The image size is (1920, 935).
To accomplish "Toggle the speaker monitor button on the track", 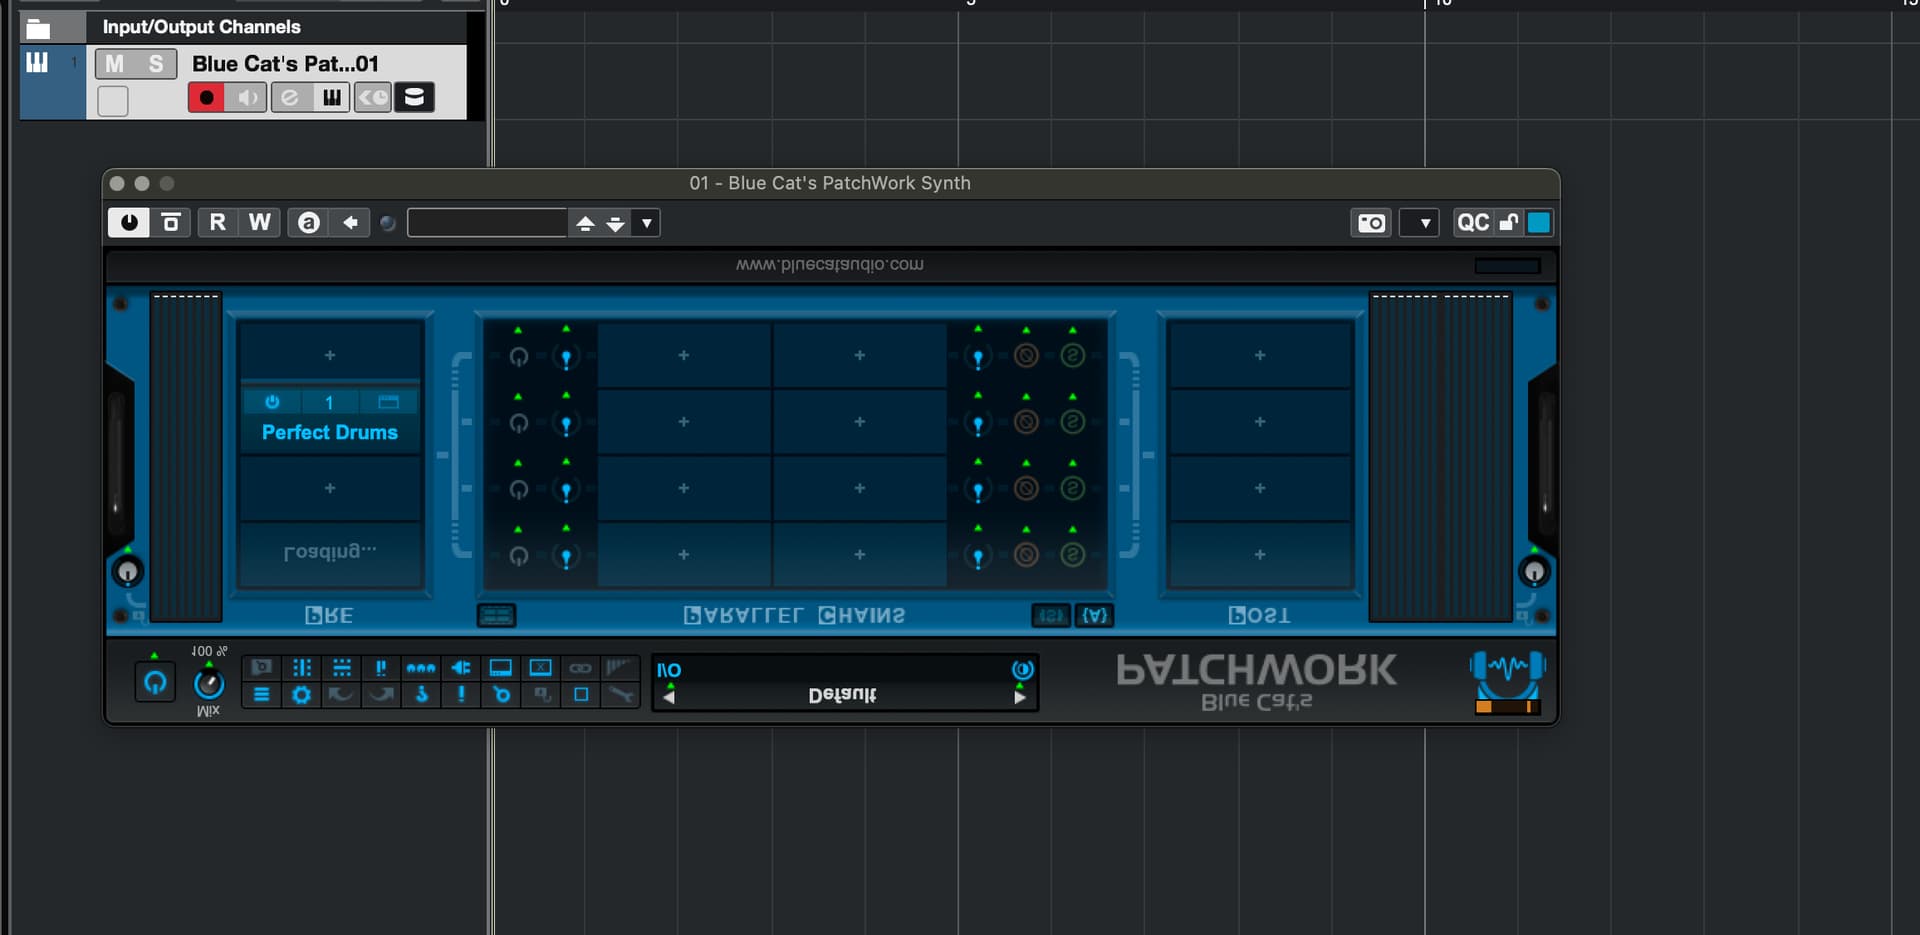I will pos(247,98).
